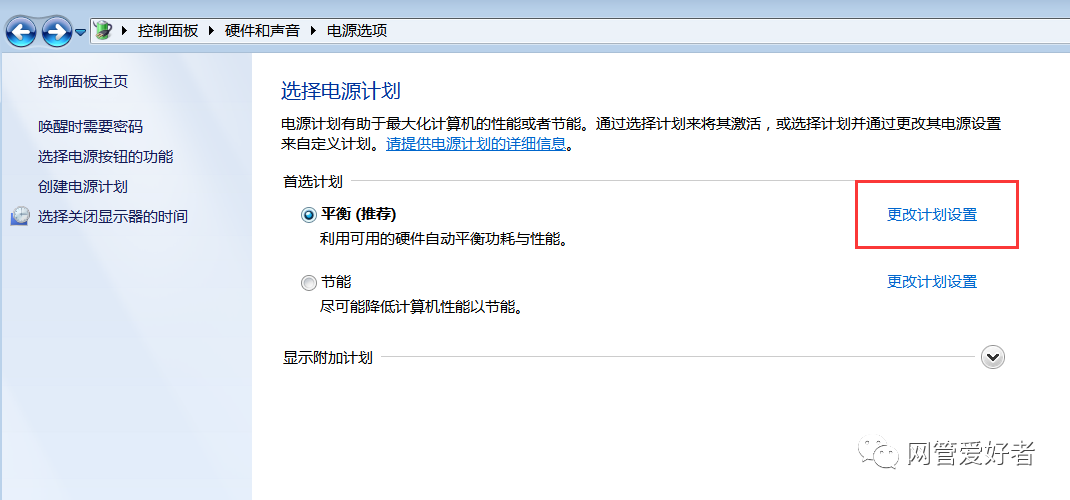Click the 显示附加计划 section label
1070x500 pixels.
coord(328,358)
